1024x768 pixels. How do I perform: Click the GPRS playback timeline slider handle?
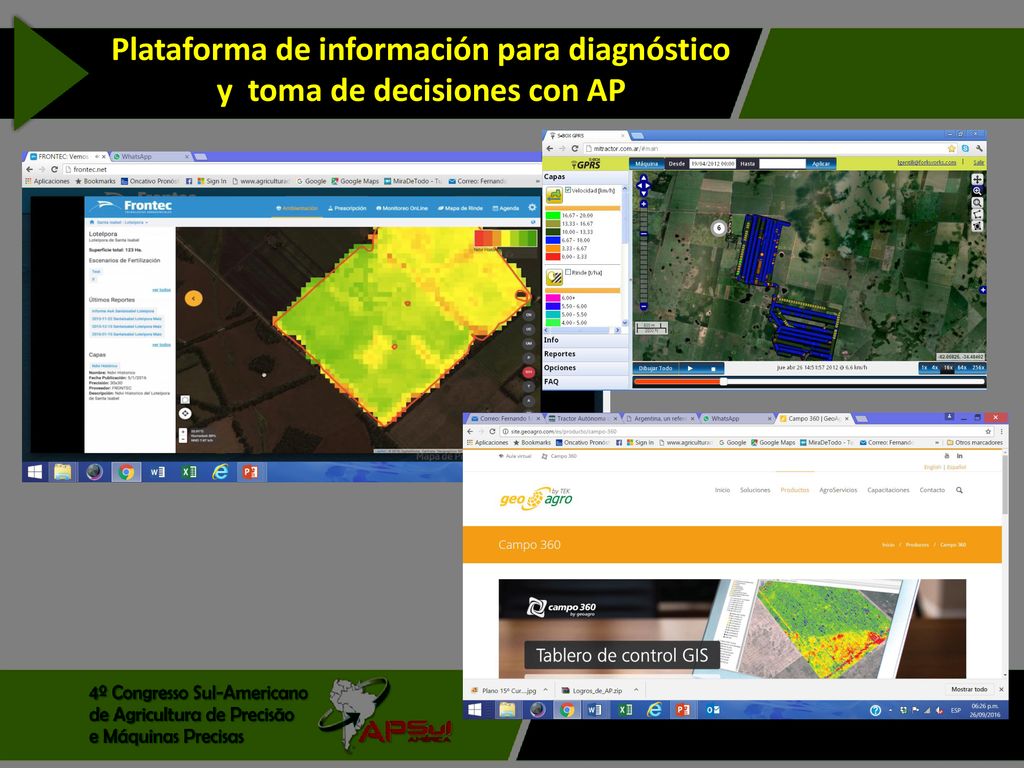click(x=724, y=381)
